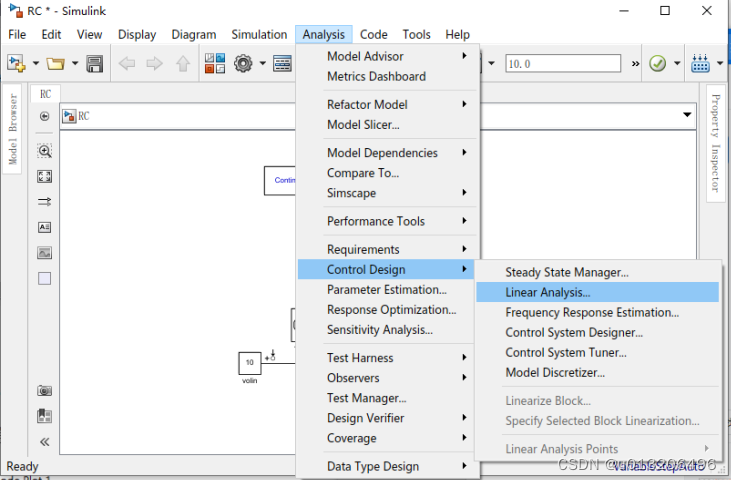Open the File menu
This screenshot has width=731, height=480.
coord(17,34)
